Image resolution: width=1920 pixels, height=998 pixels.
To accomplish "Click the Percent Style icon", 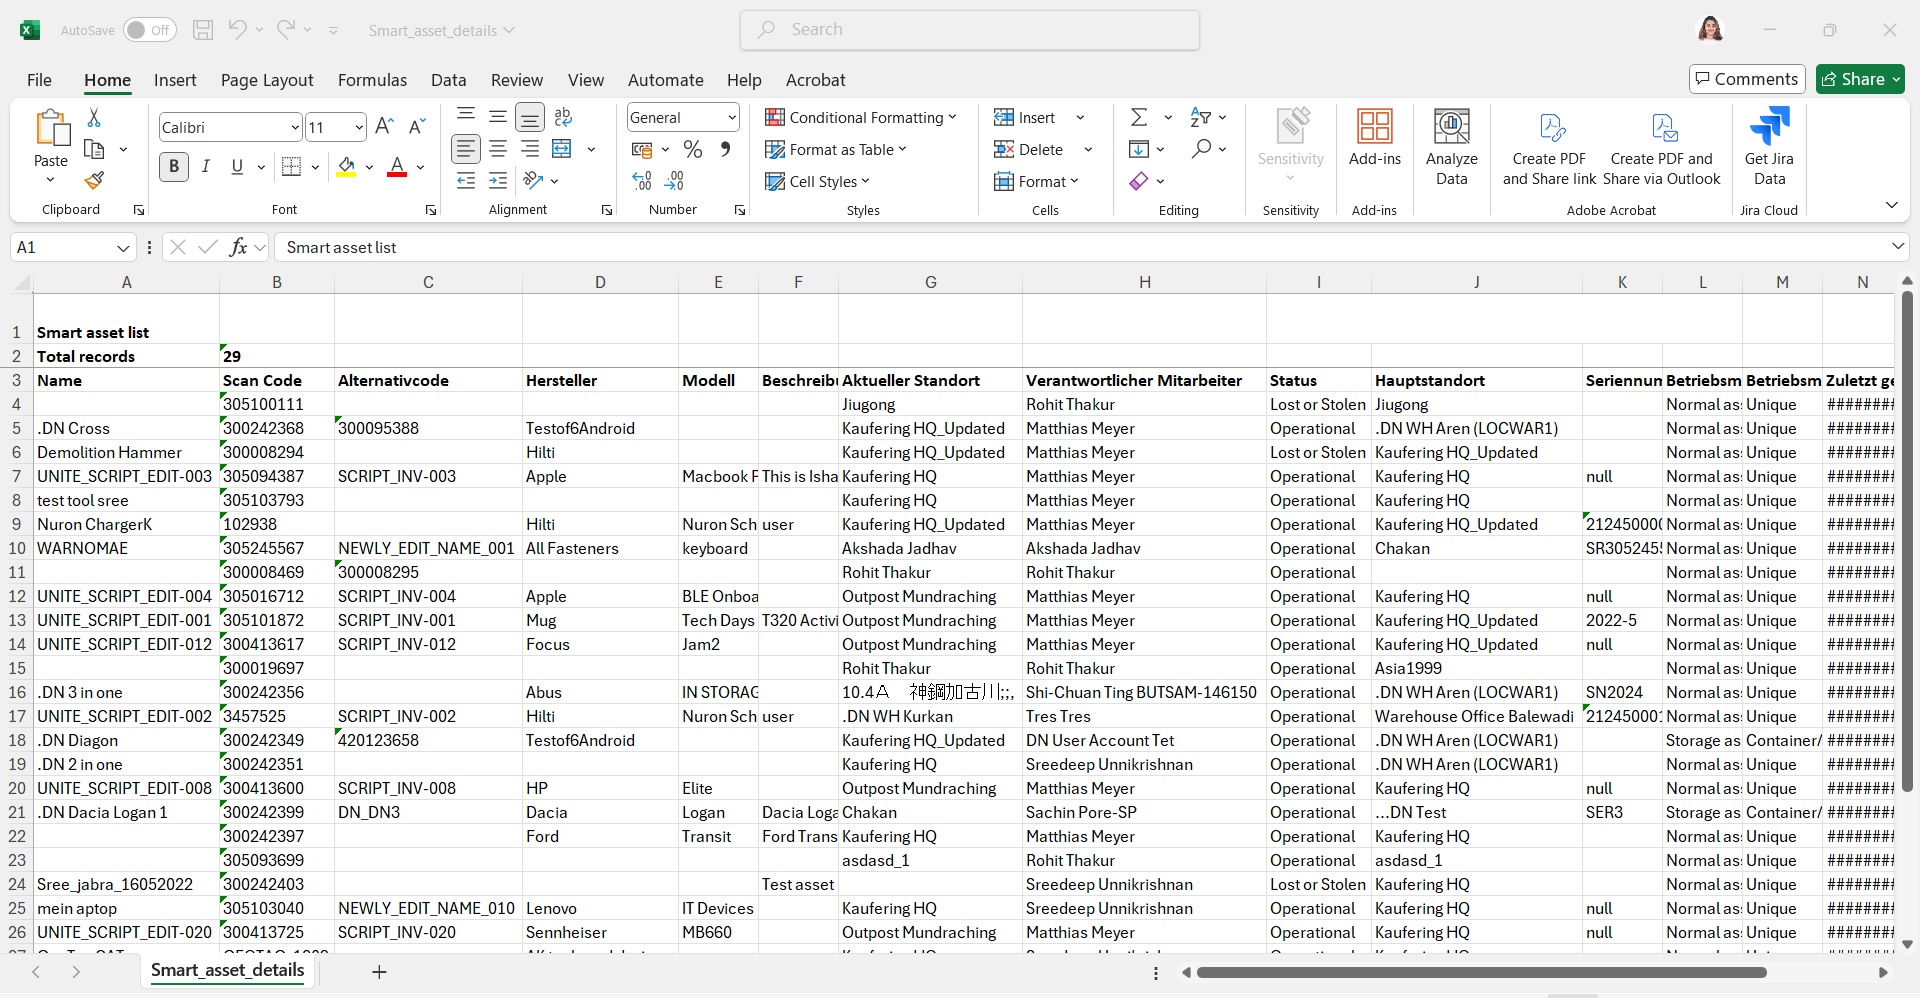I will click(692, 150).
